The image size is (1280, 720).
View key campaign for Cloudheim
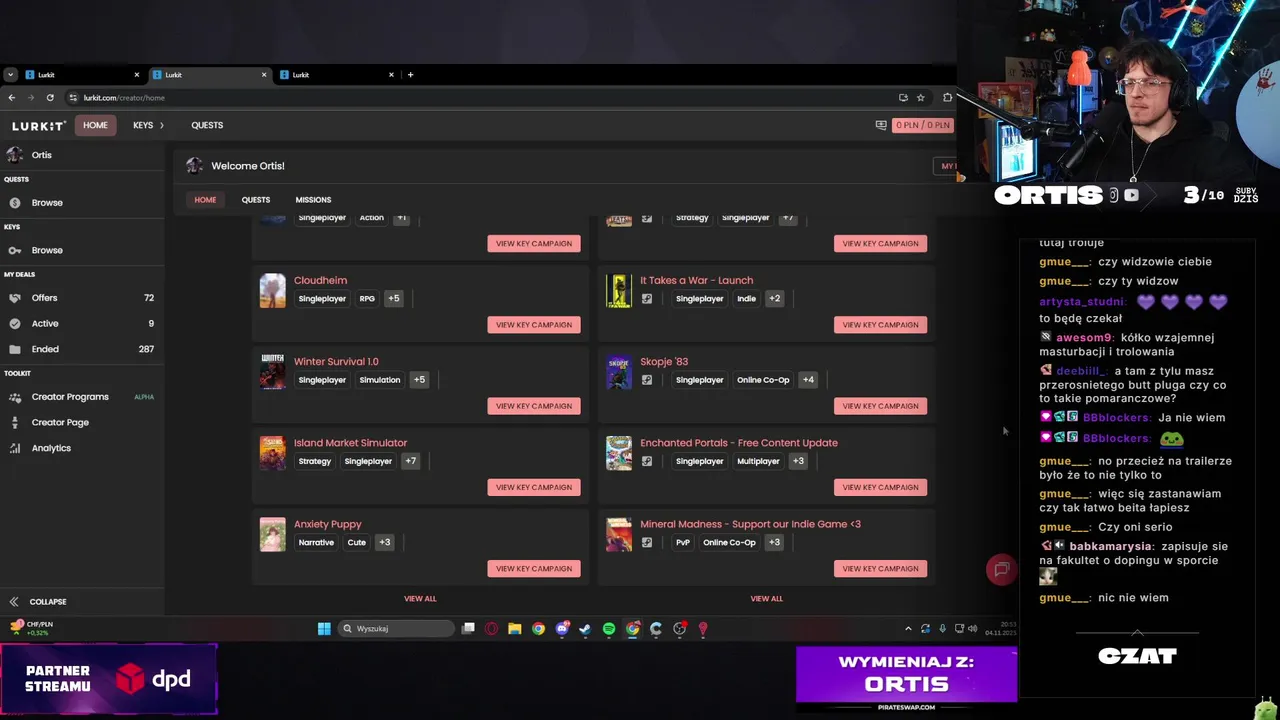point(534,325)
